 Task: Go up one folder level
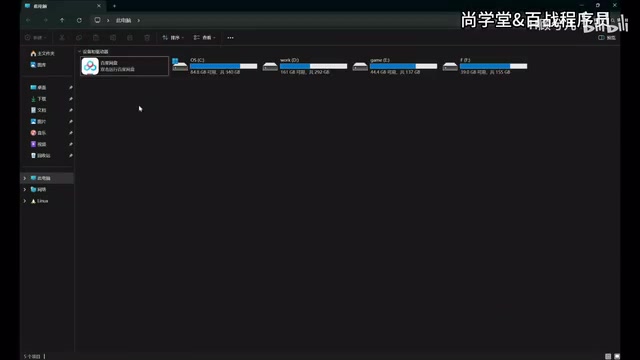coord(62,20)
